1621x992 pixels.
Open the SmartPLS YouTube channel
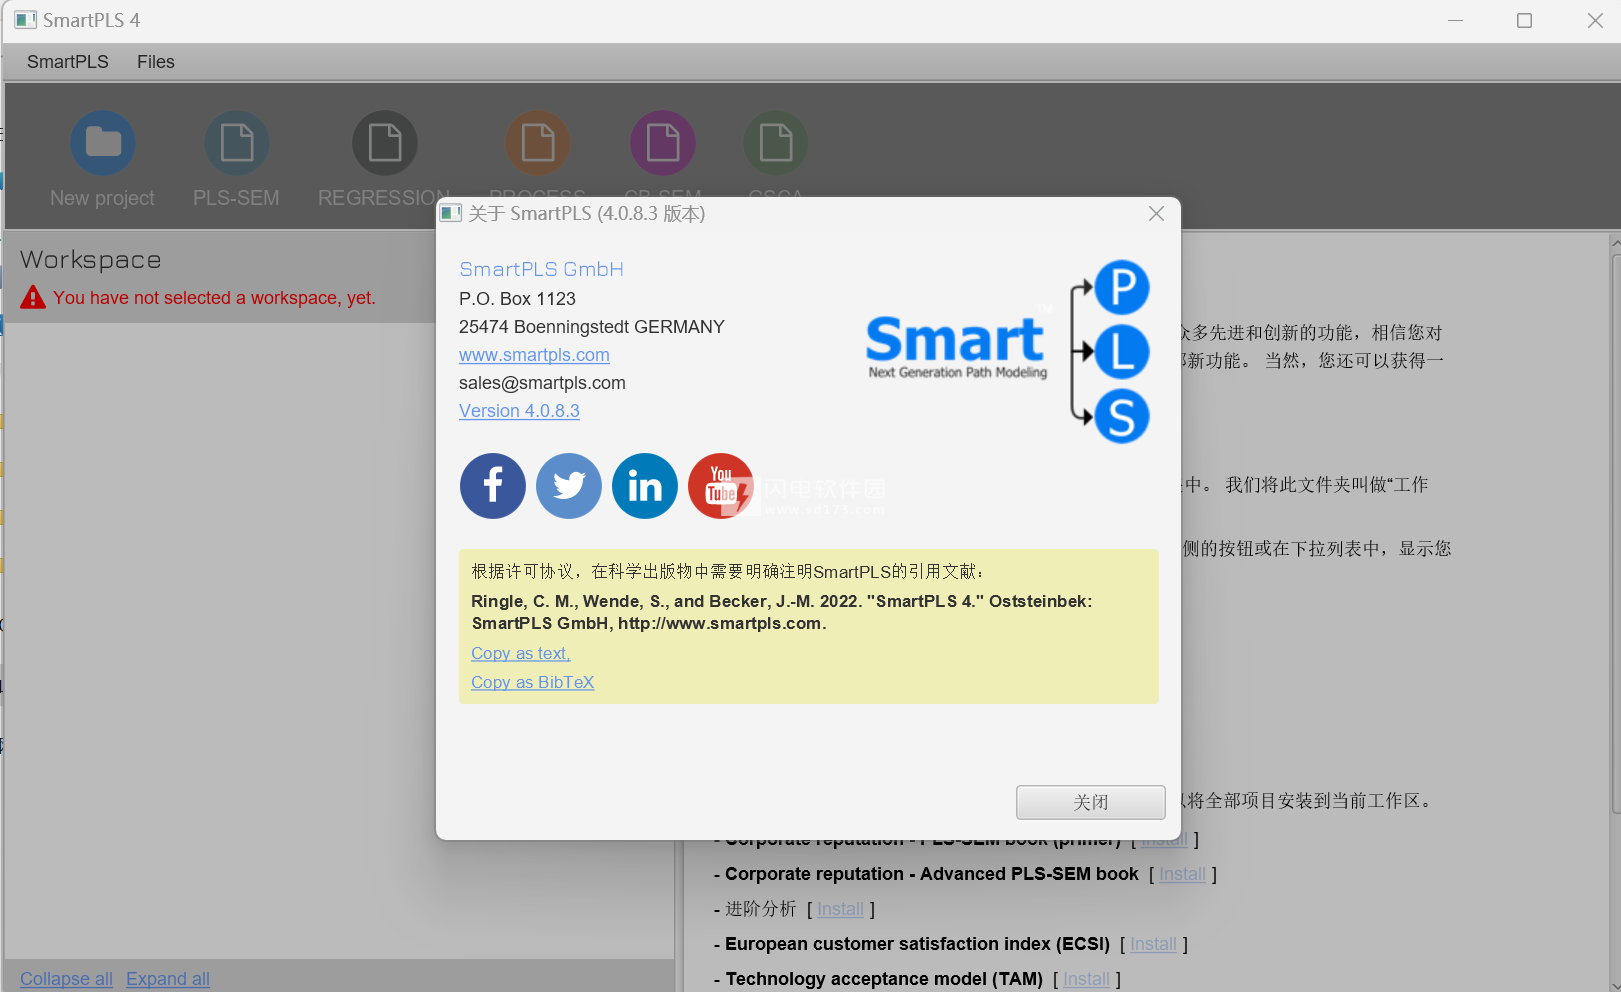(720, 486)
